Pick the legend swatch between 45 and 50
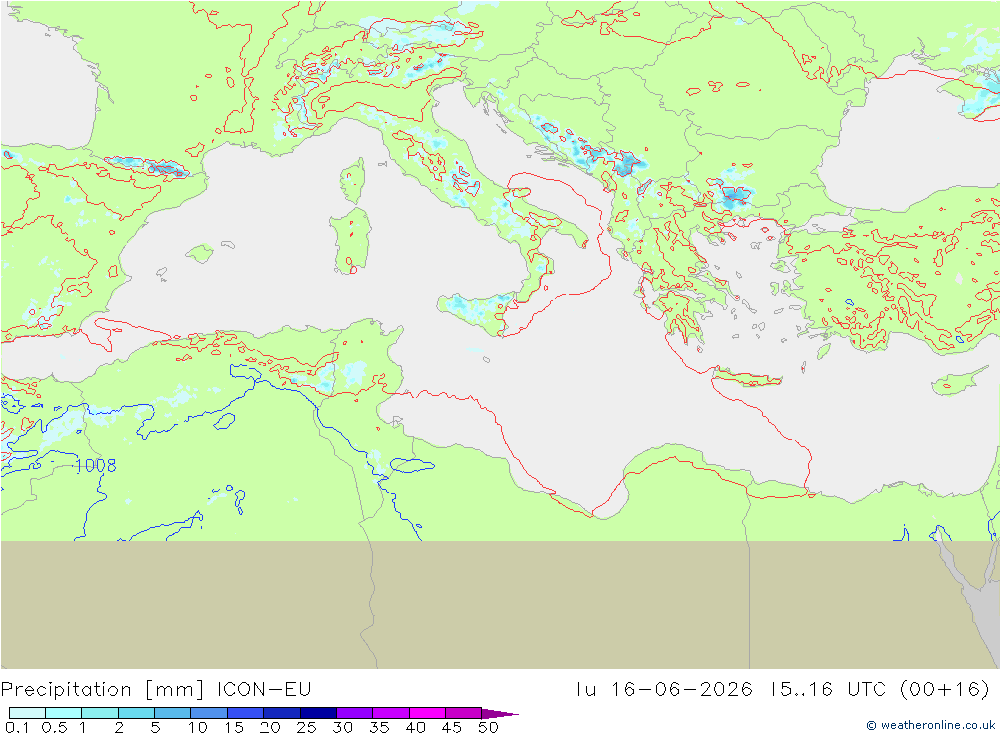Screen dimensions: 1000x733 (464, 713)
